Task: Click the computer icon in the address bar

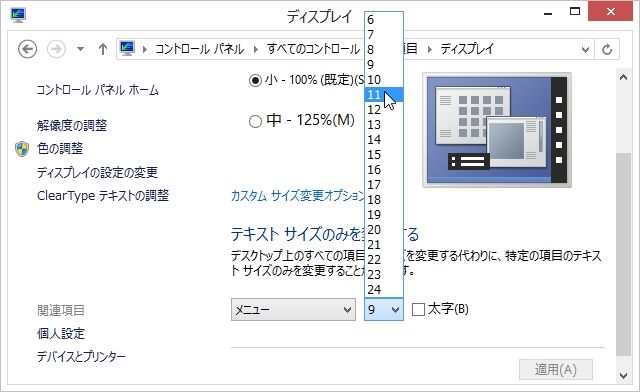Action: click(x=127, y=49)
